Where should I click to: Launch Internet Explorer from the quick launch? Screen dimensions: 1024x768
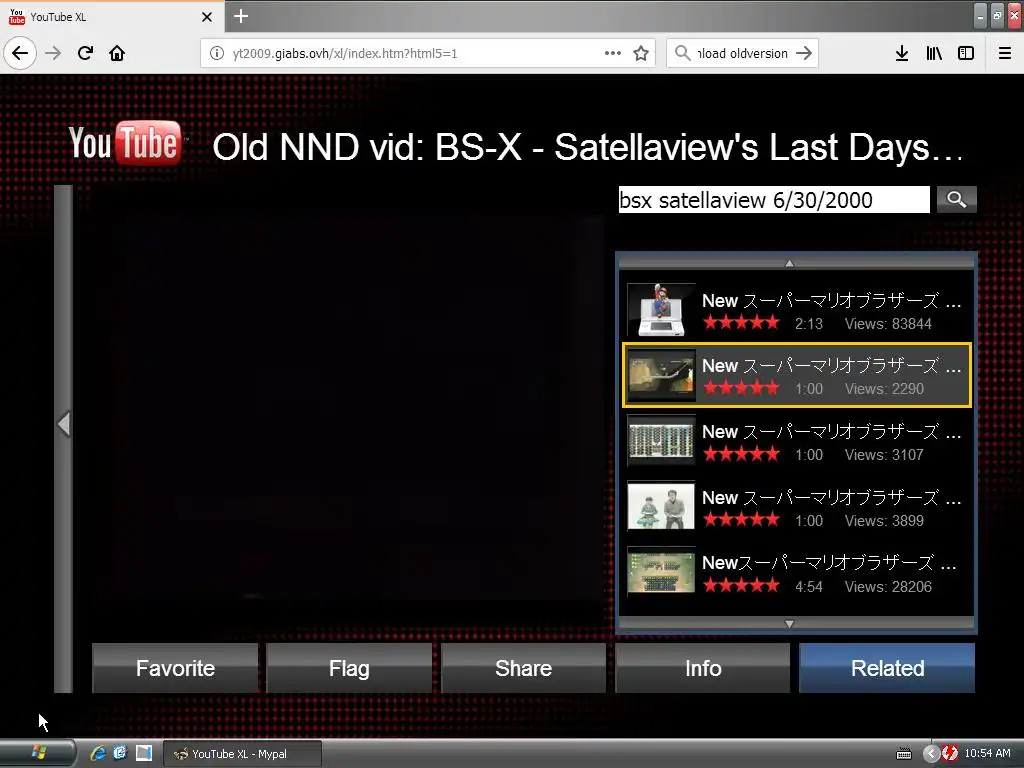pyautogui.click(x=98, y=754)
